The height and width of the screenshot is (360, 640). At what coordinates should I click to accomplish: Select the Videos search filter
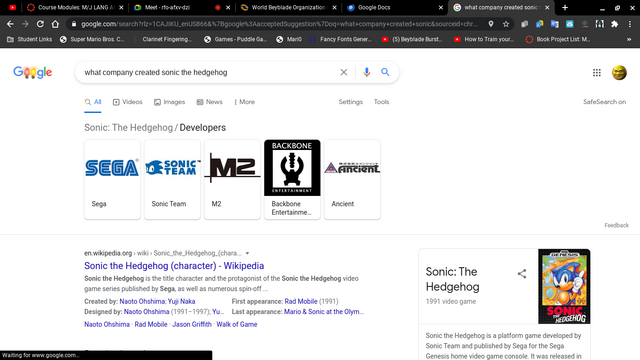click(x=128, y=102)
